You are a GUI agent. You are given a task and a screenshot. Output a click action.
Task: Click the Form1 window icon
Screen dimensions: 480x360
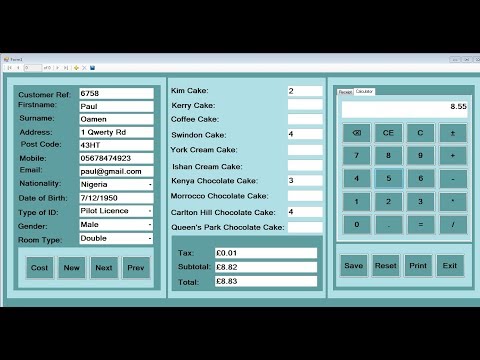tap(6, 59)
